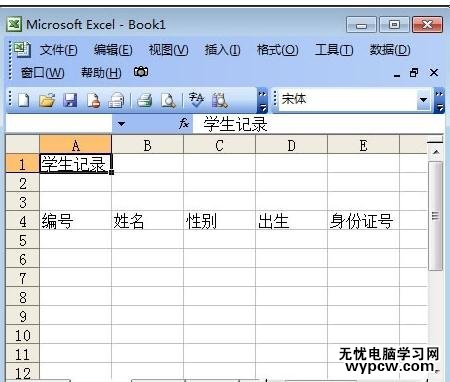Select row 7 header
450x382 pixels.
(x=22, y=278)
